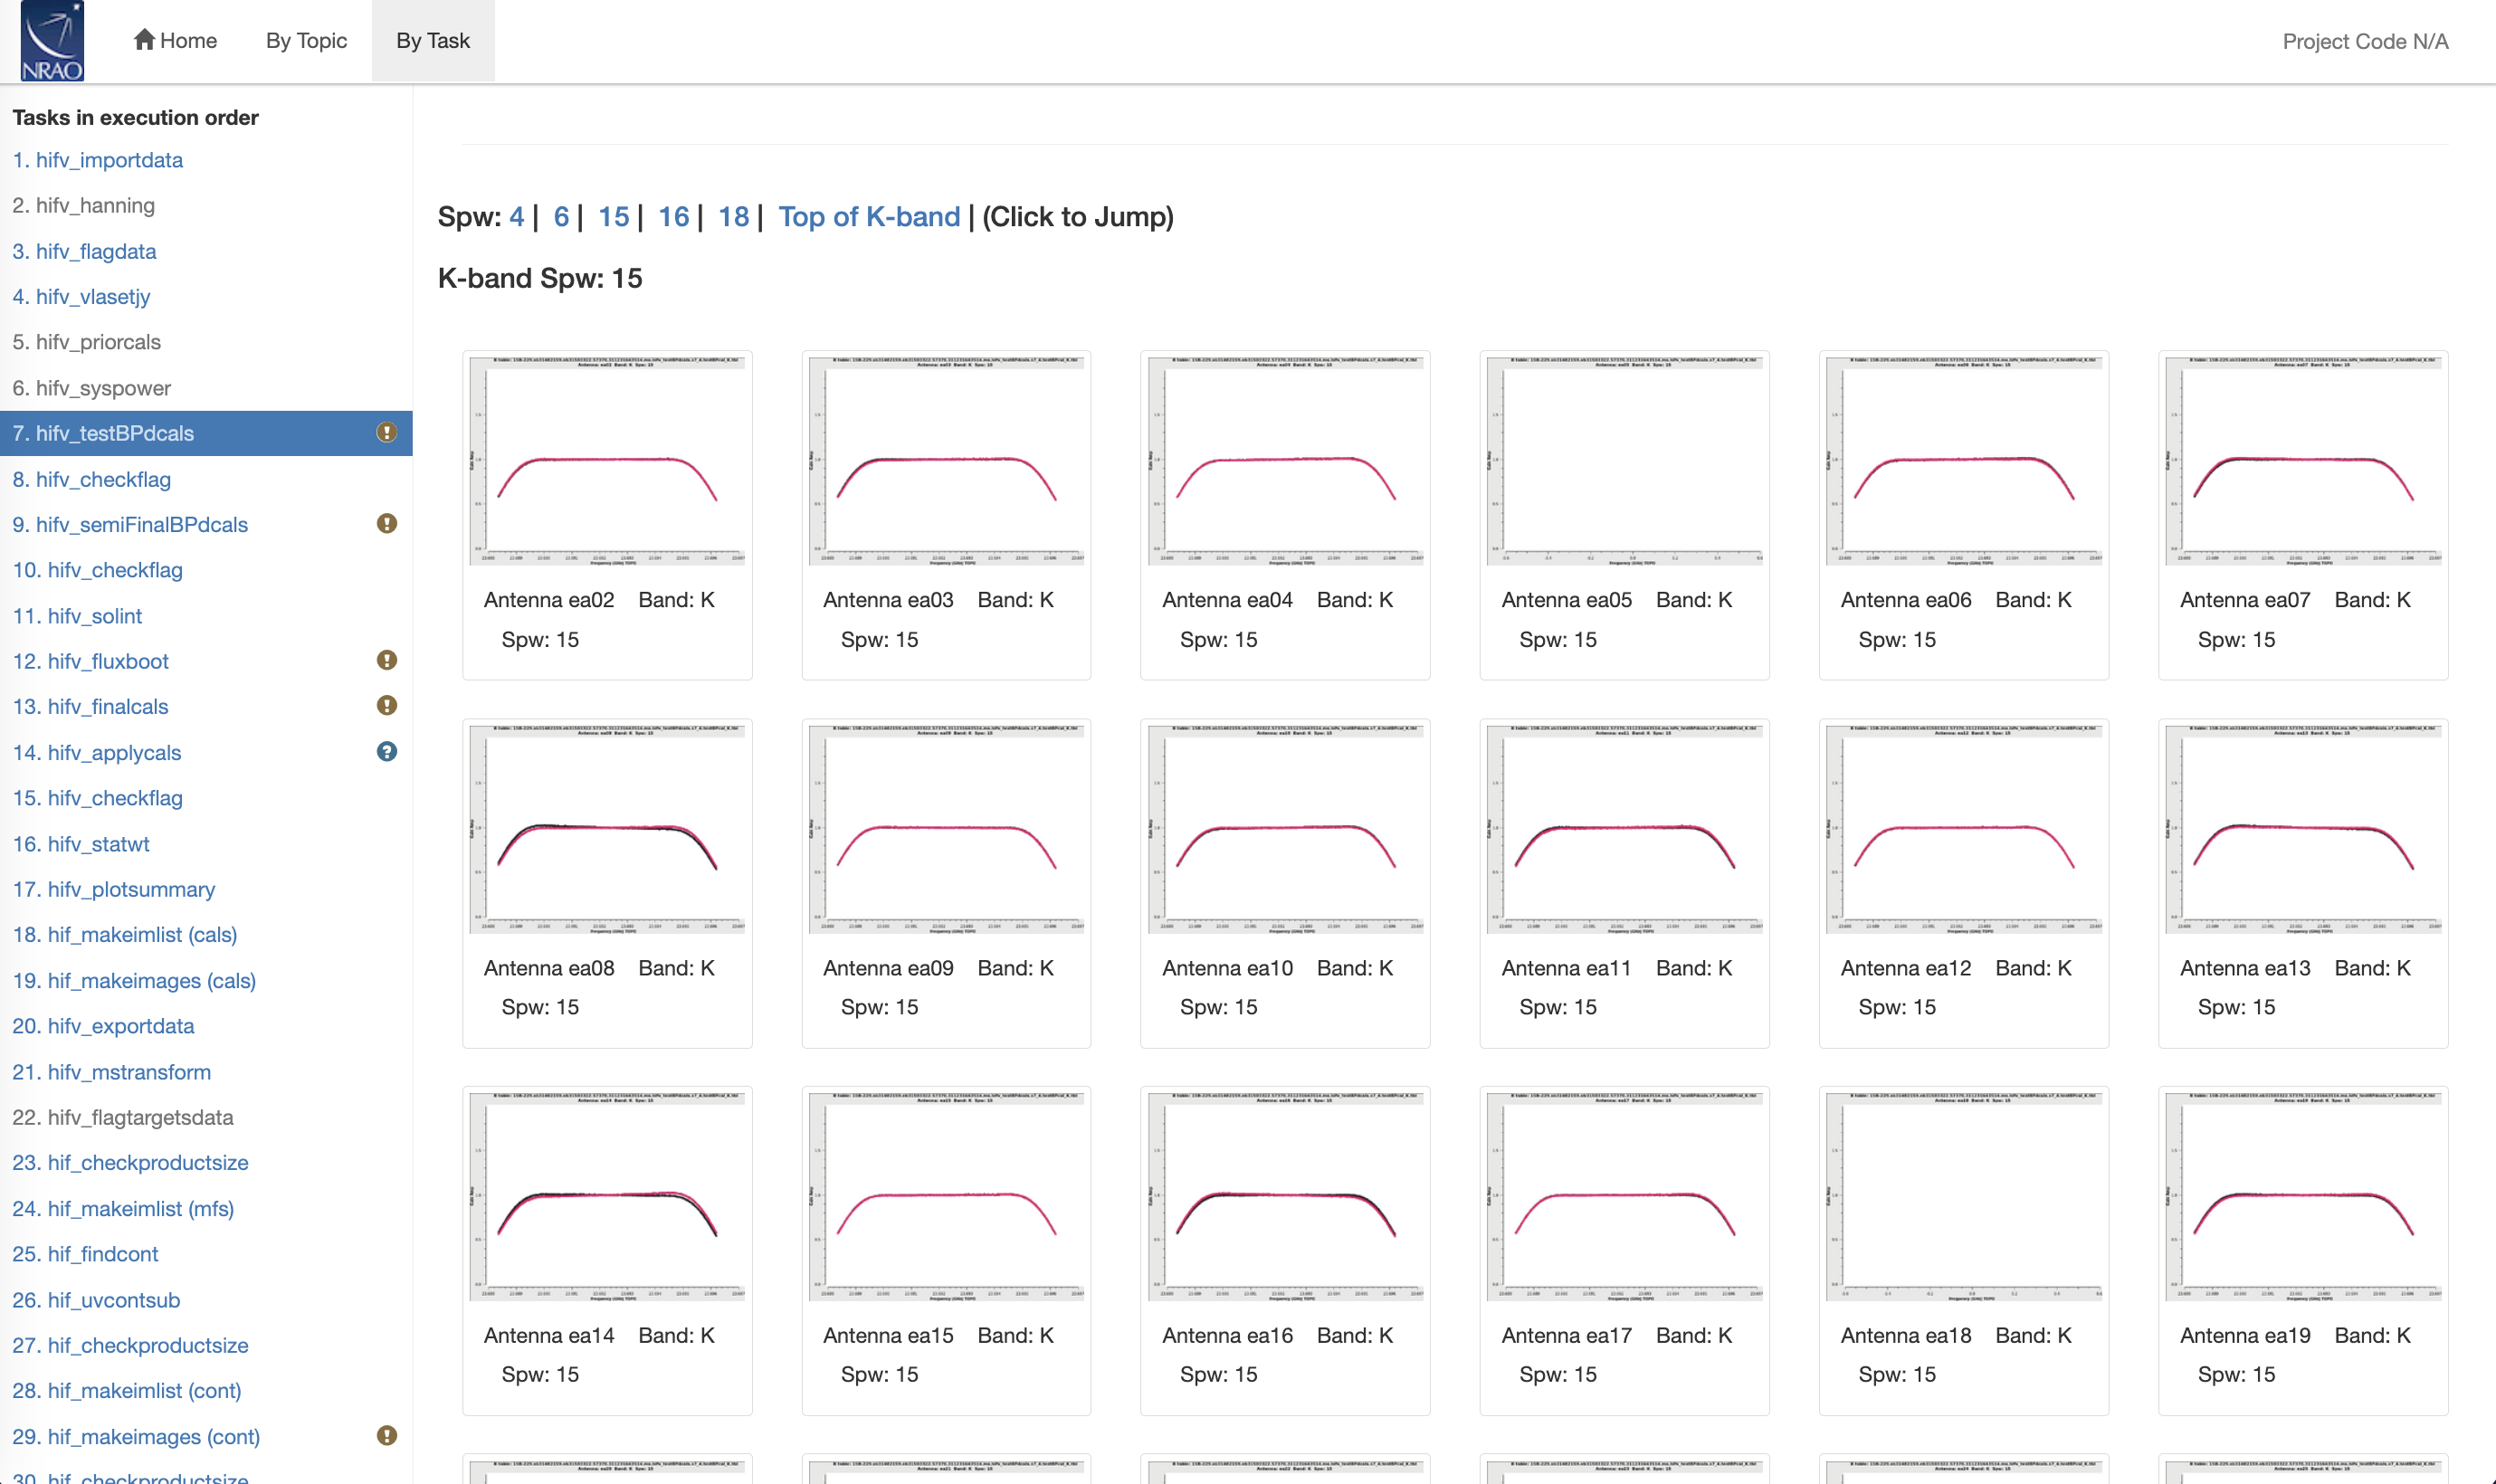Jump to Spw 18 link
The width and height of the screenshot is (2496, 1484).
click(x=733, y=217)
